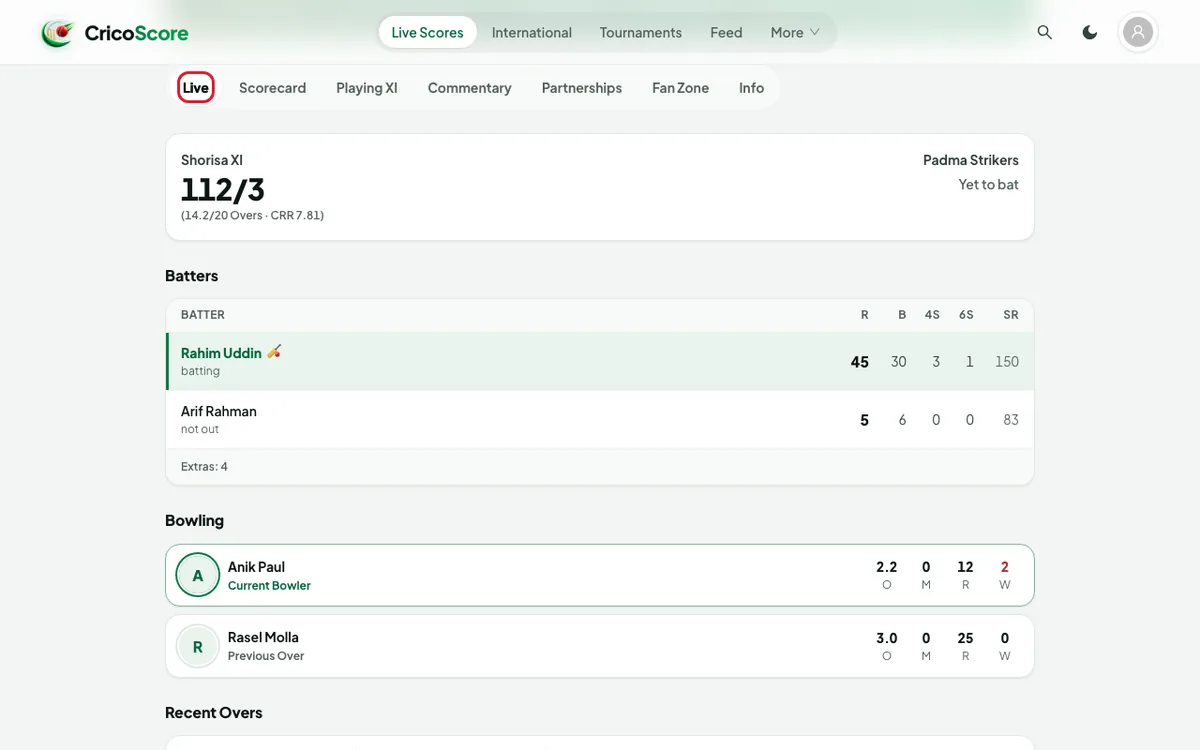
Task: Open the Feed nav item
Action: pyautogui.click(x=726, y=33)
